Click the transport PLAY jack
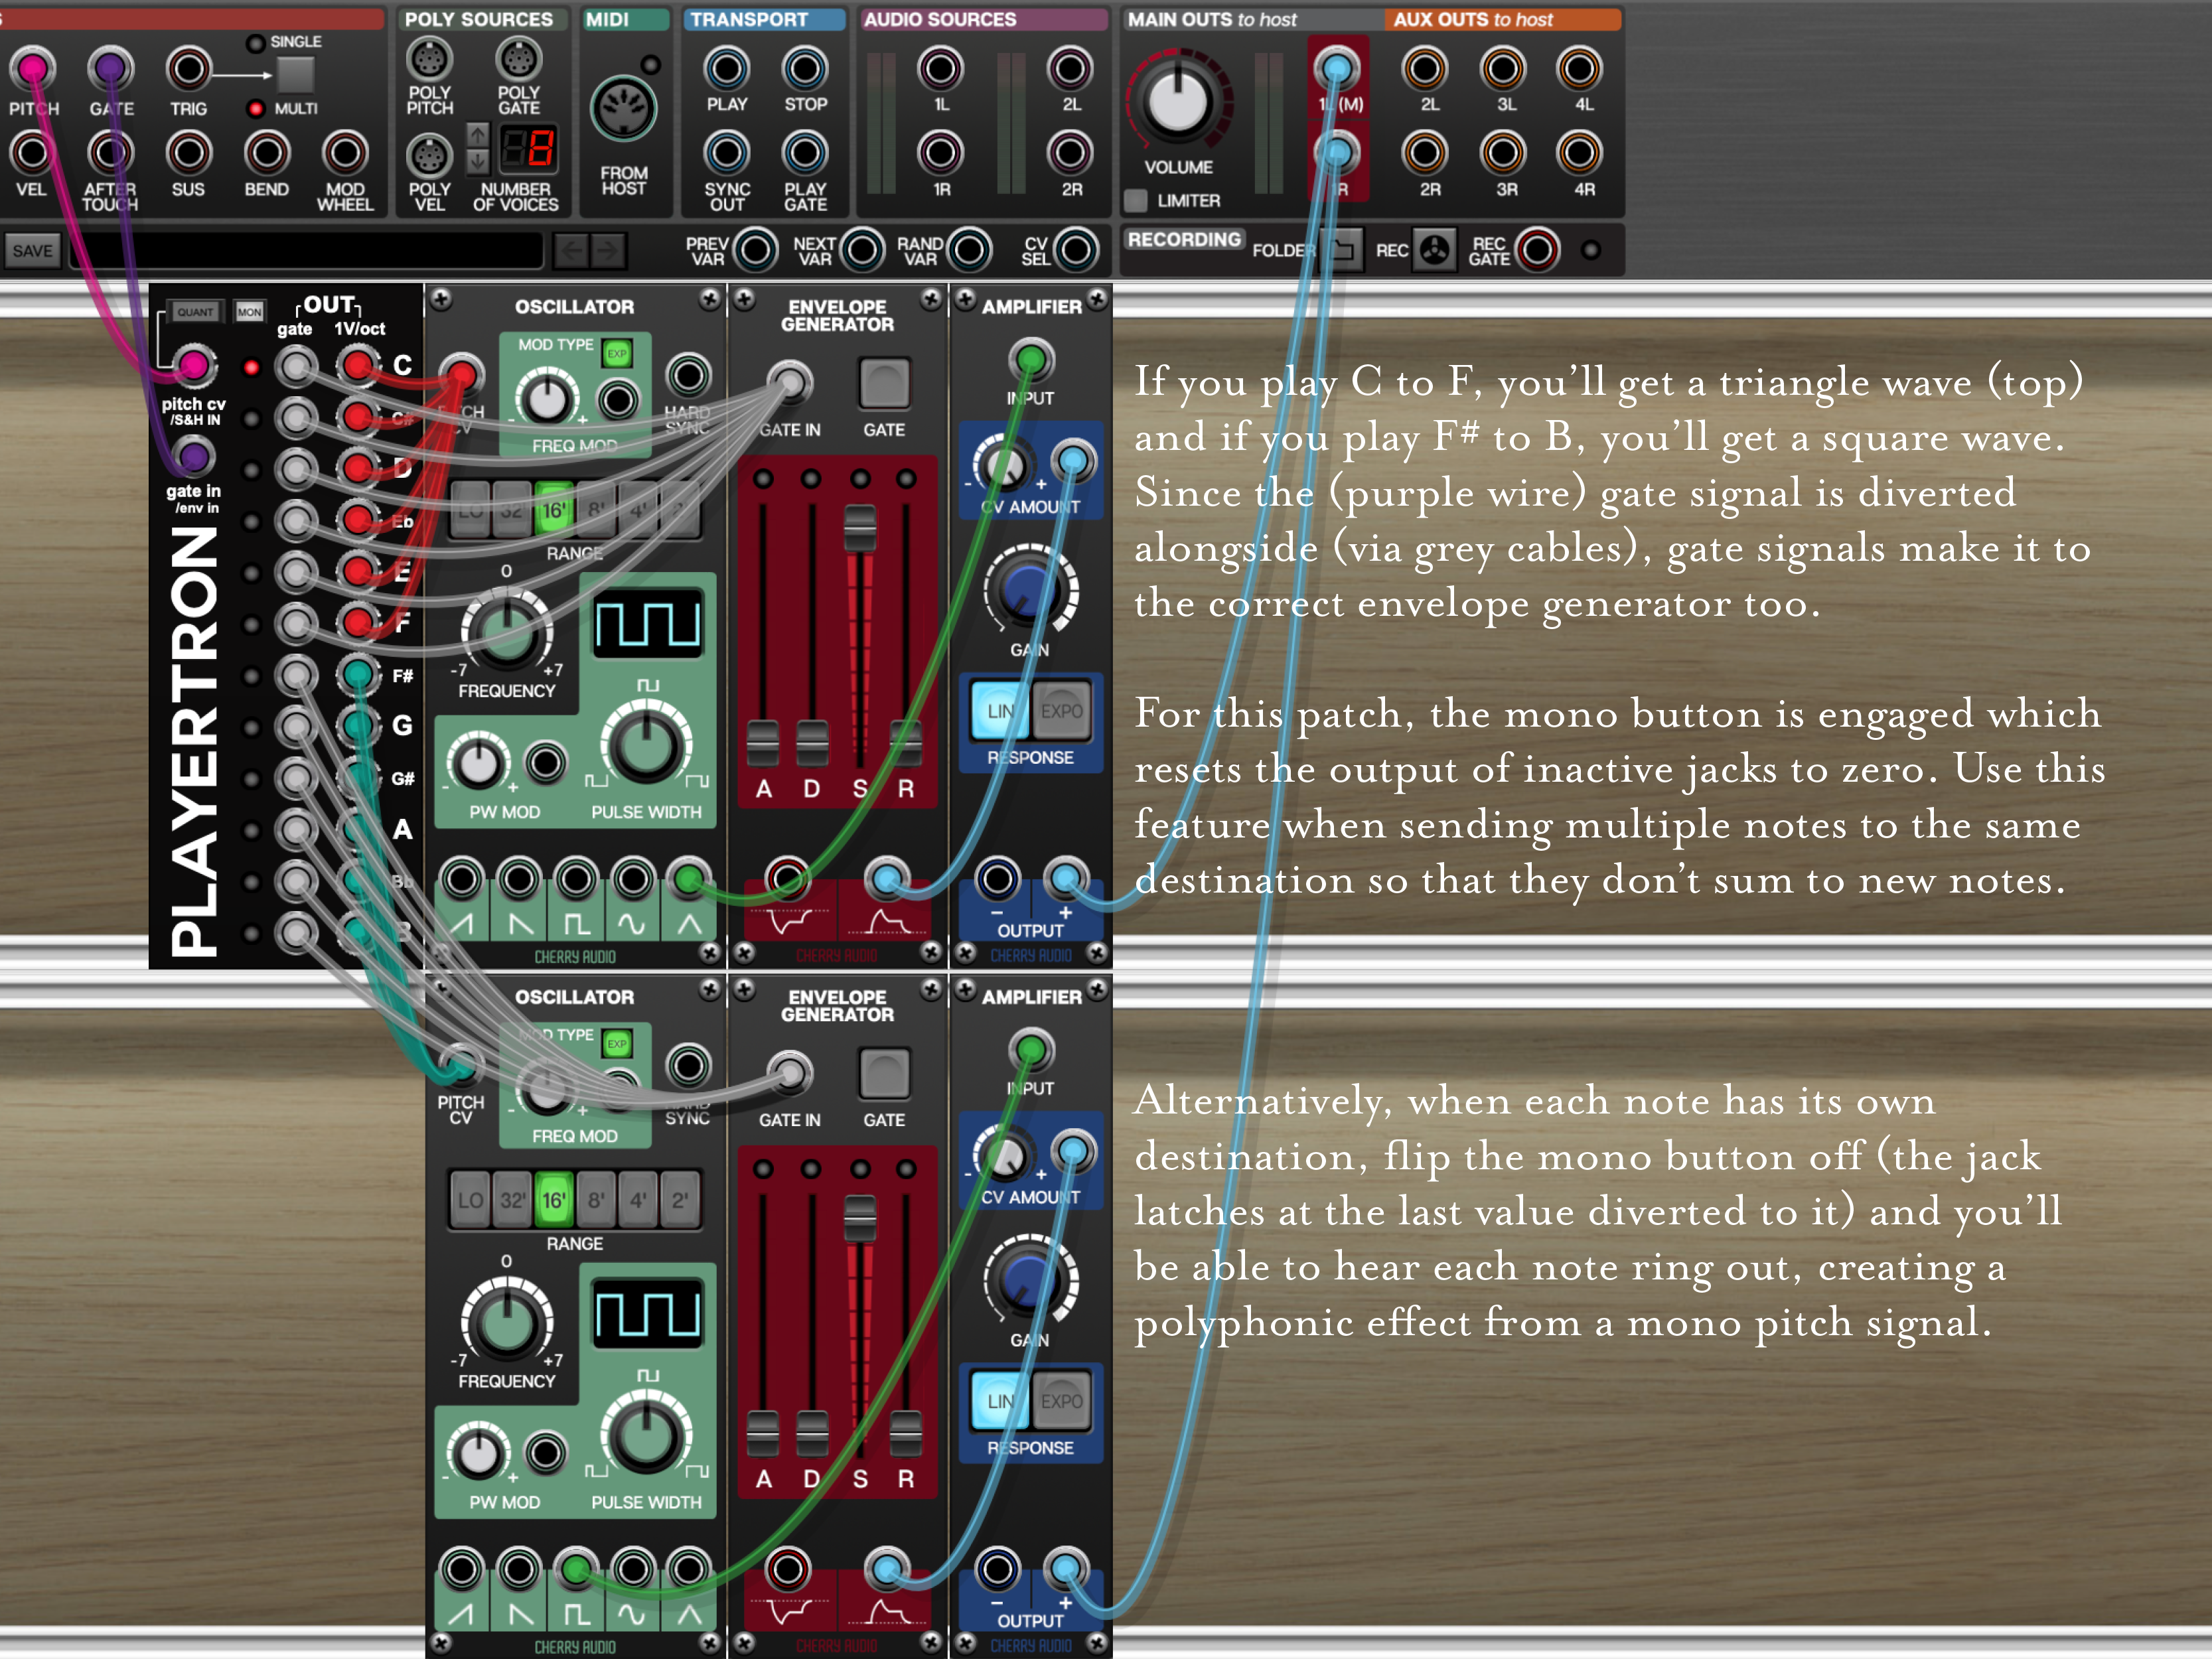 (726, 69)
